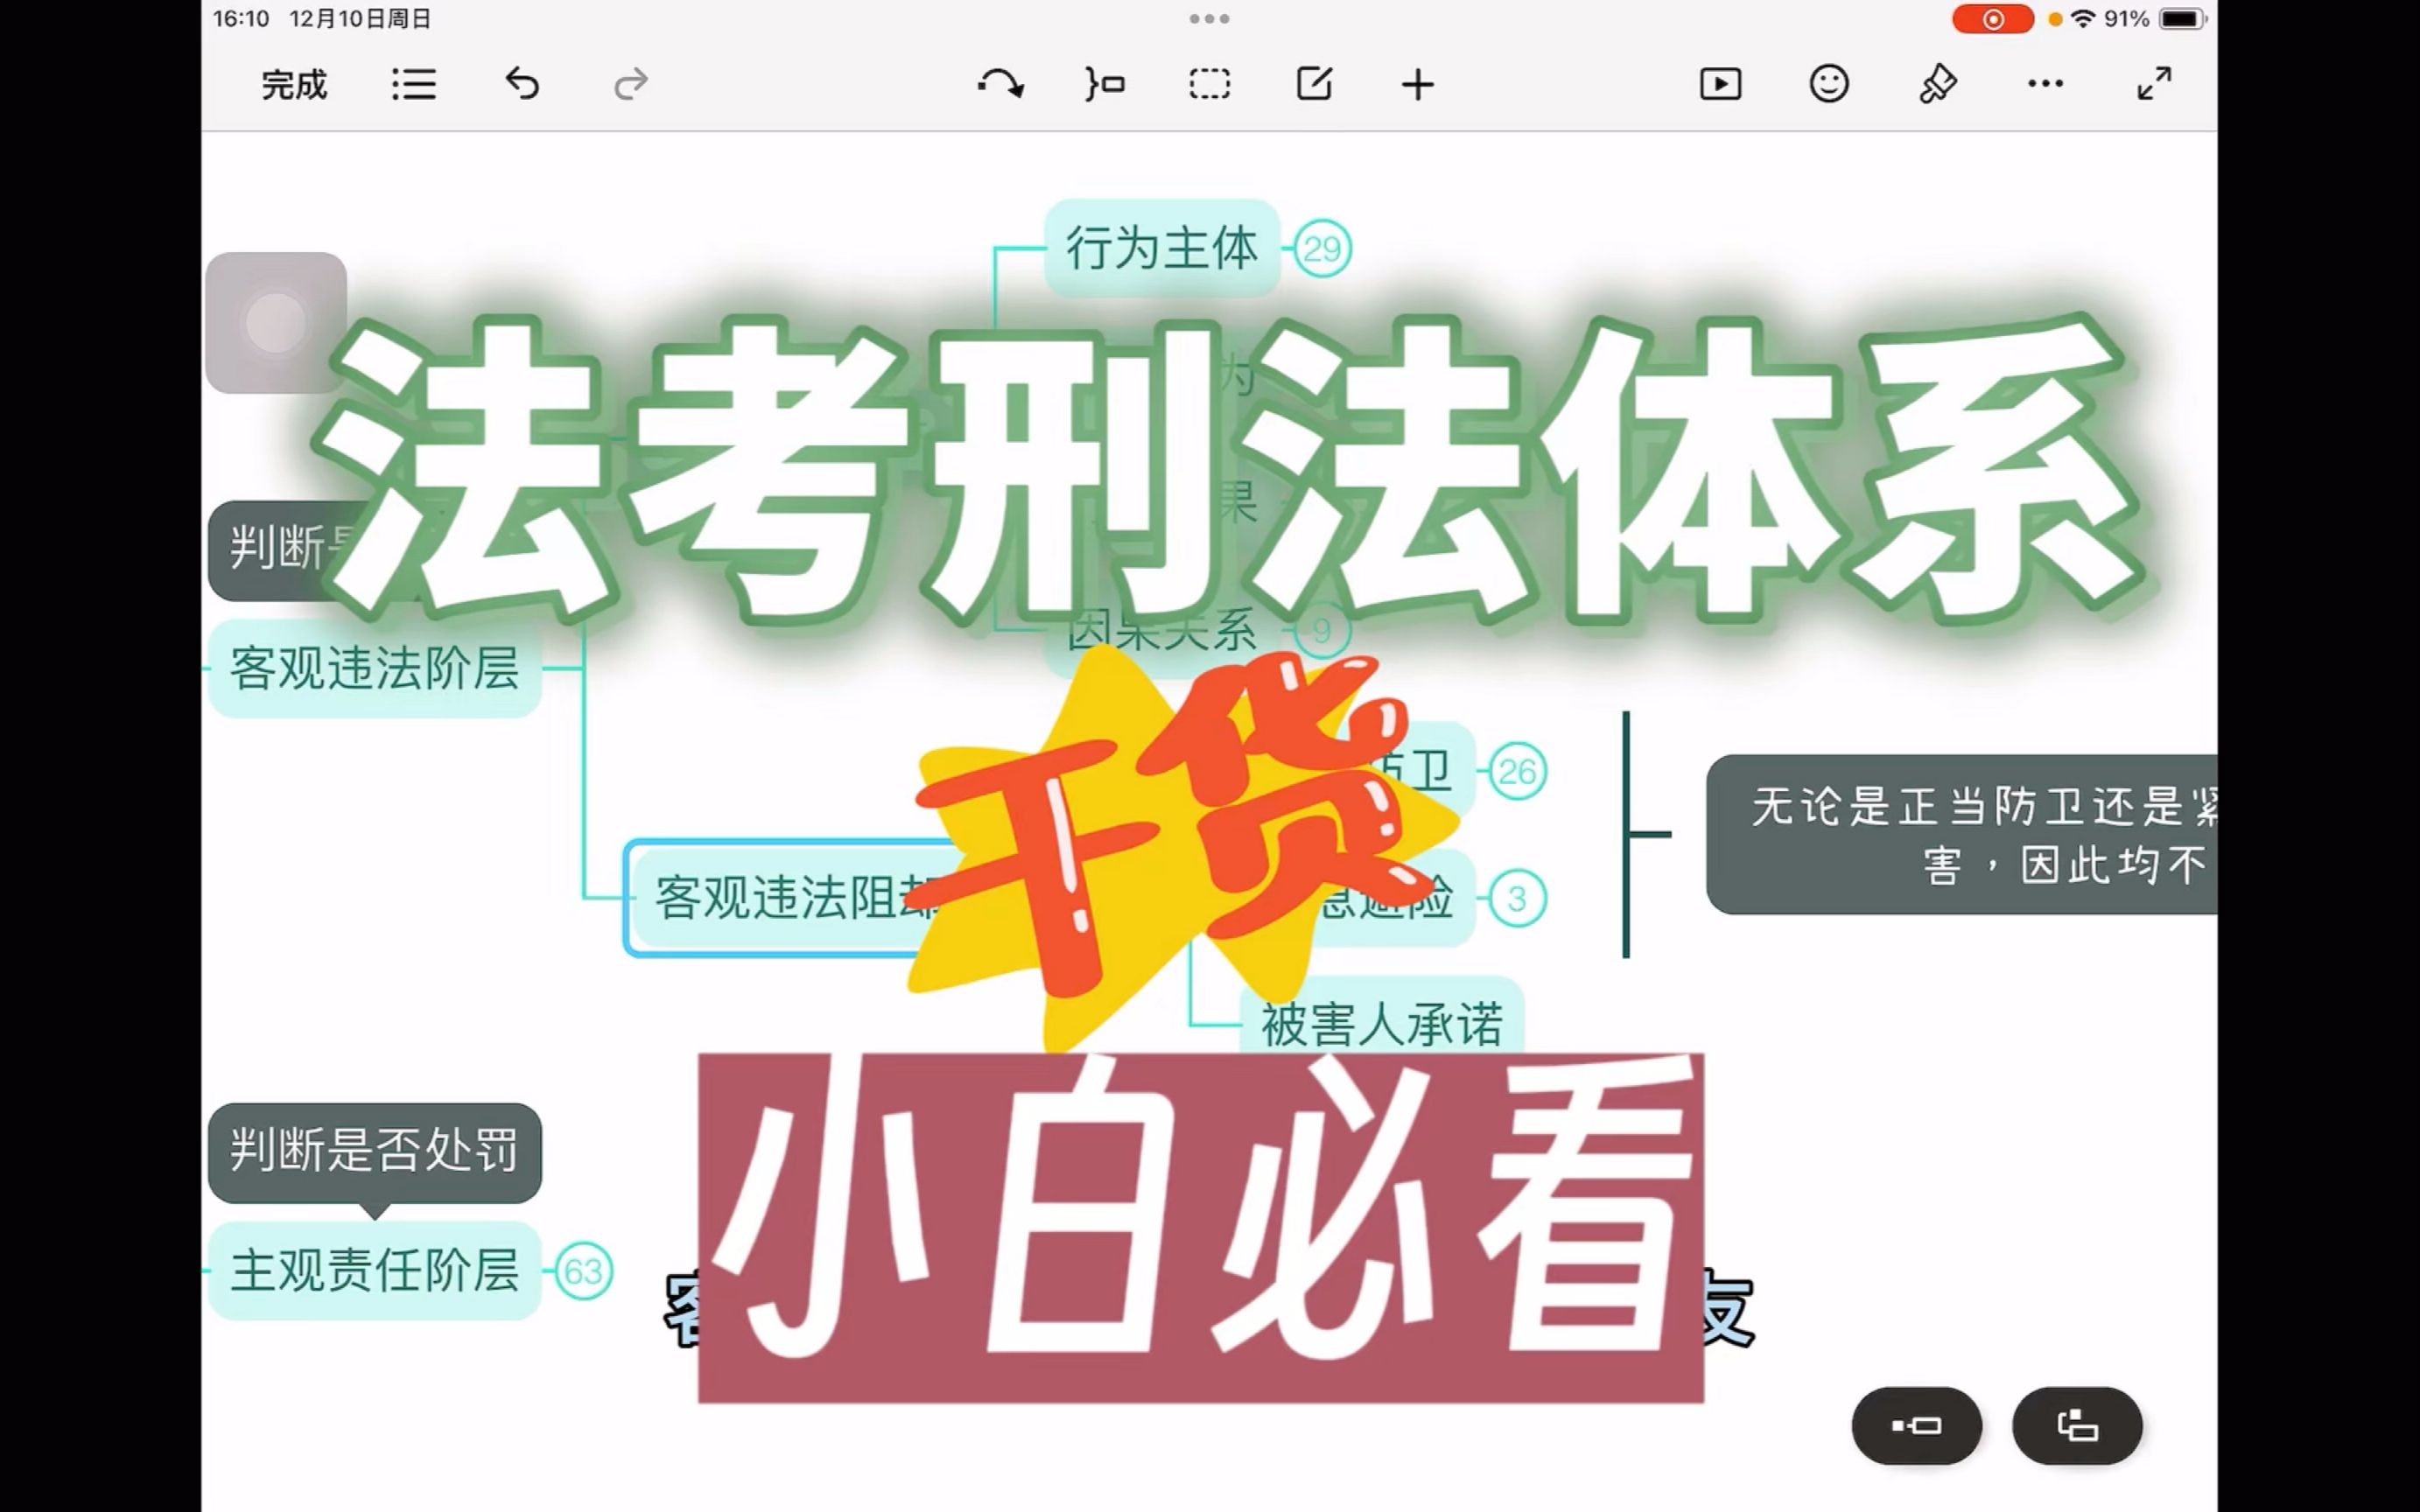Tap the battery status icon
2420x1512 pixels.
[2181, 19]
